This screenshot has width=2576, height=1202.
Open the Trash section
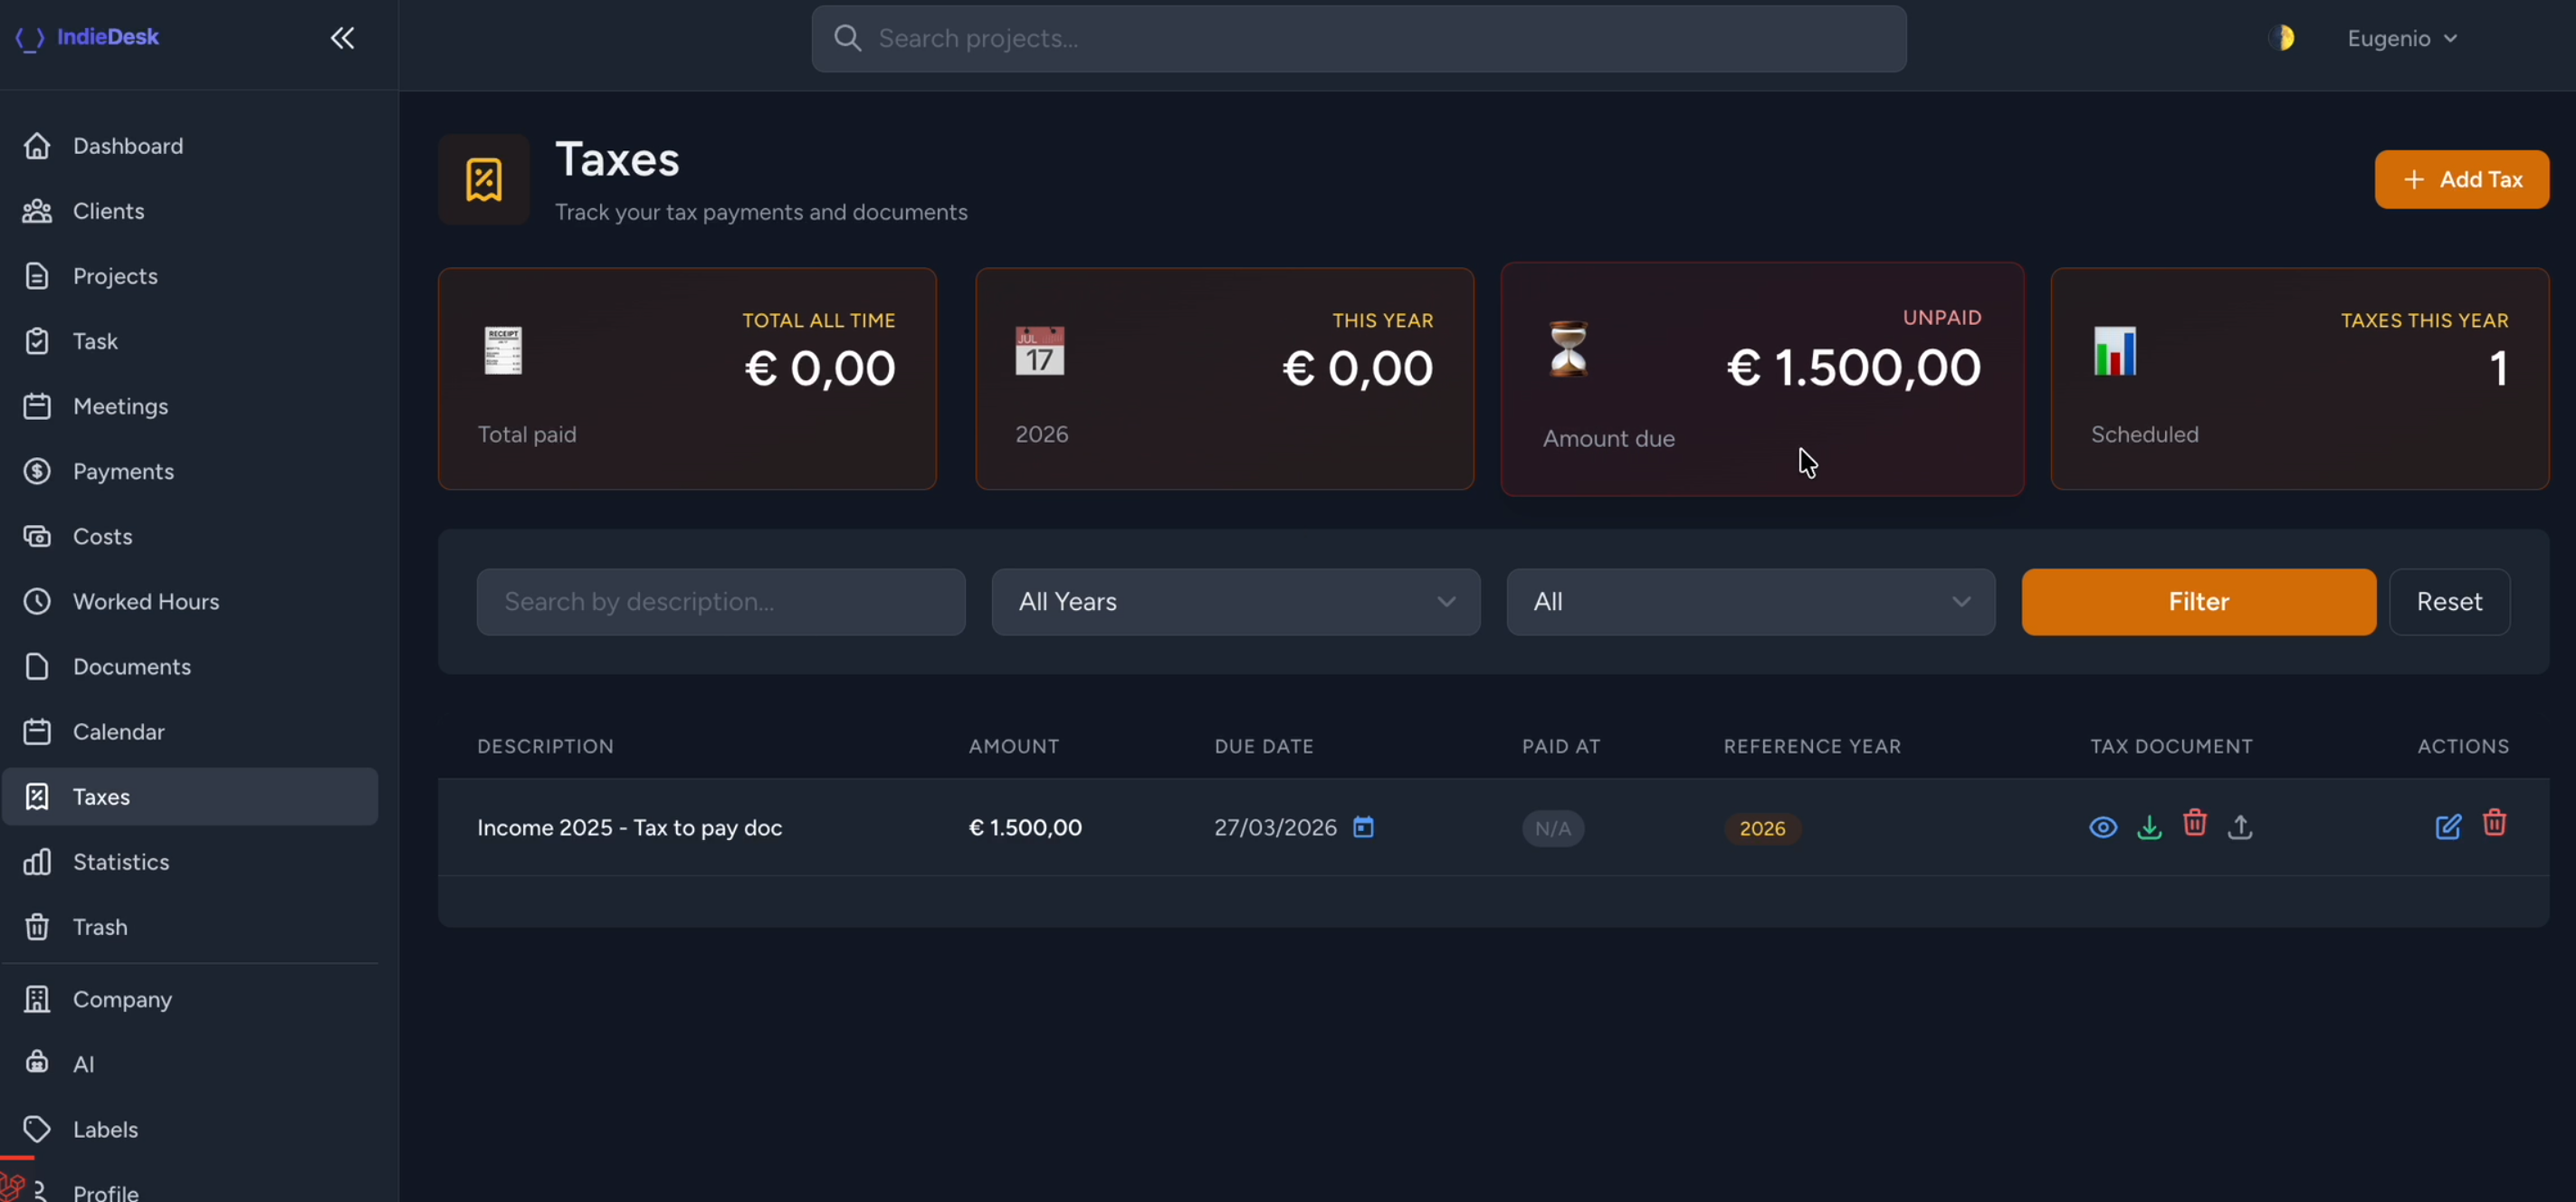100,927
